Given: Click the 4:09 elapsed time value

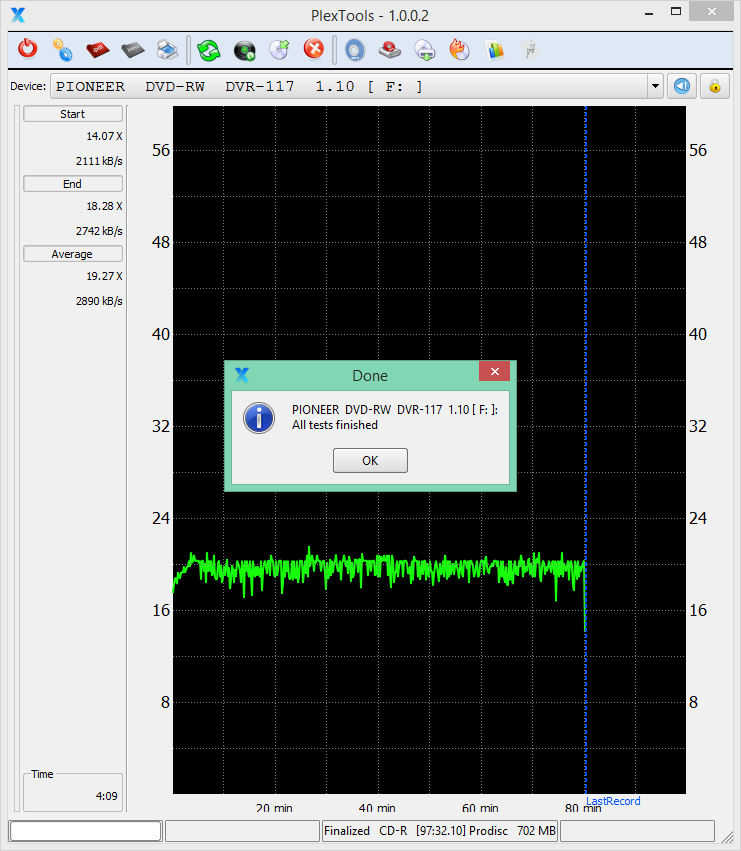Looking at the screenshot, I should pos(106,796).
